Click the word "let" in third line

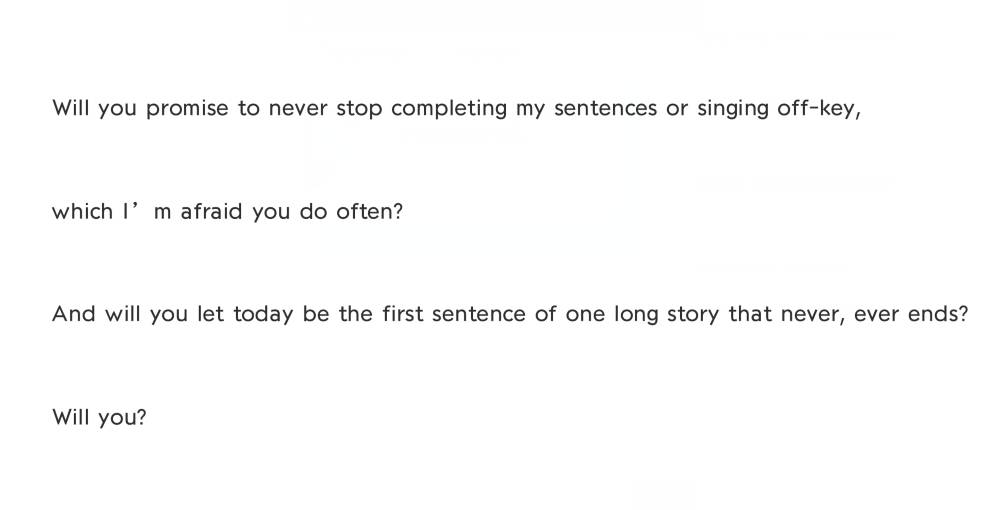(x=211, y=314)
